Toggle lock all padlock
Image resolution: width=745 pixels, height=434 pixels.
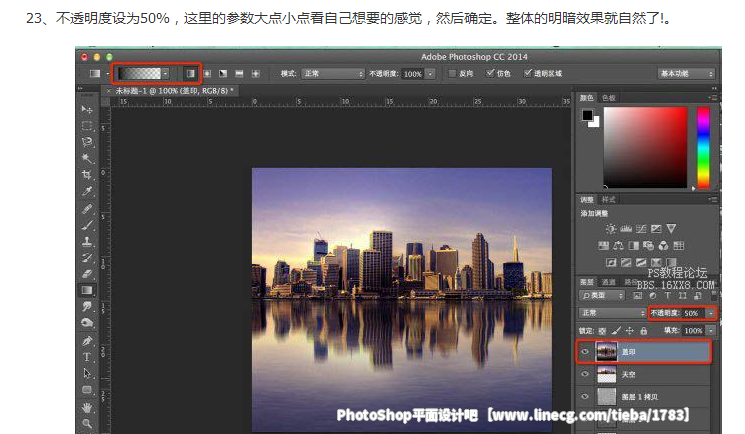click(643, 330)
